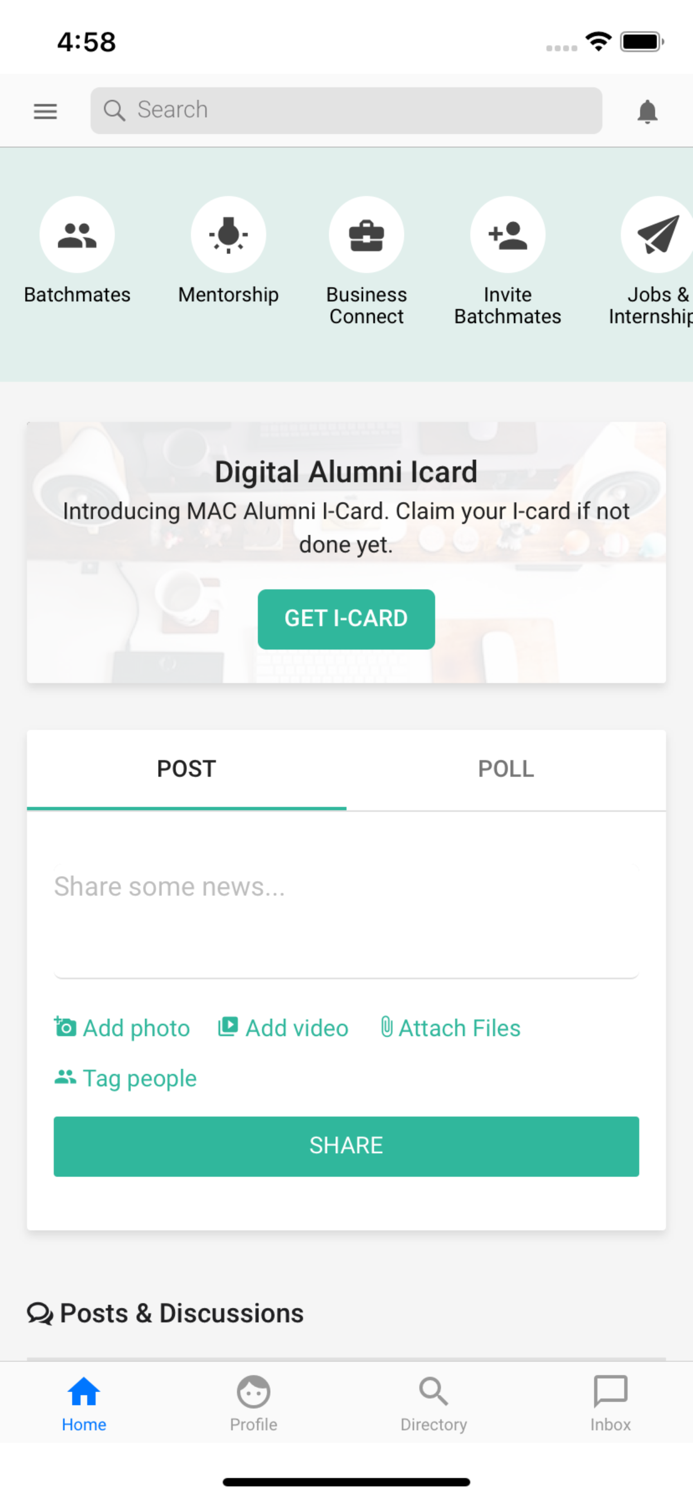693x1500 pixels.
Task: Open the Batchmates section icon
Action: [x=77, y=234]
